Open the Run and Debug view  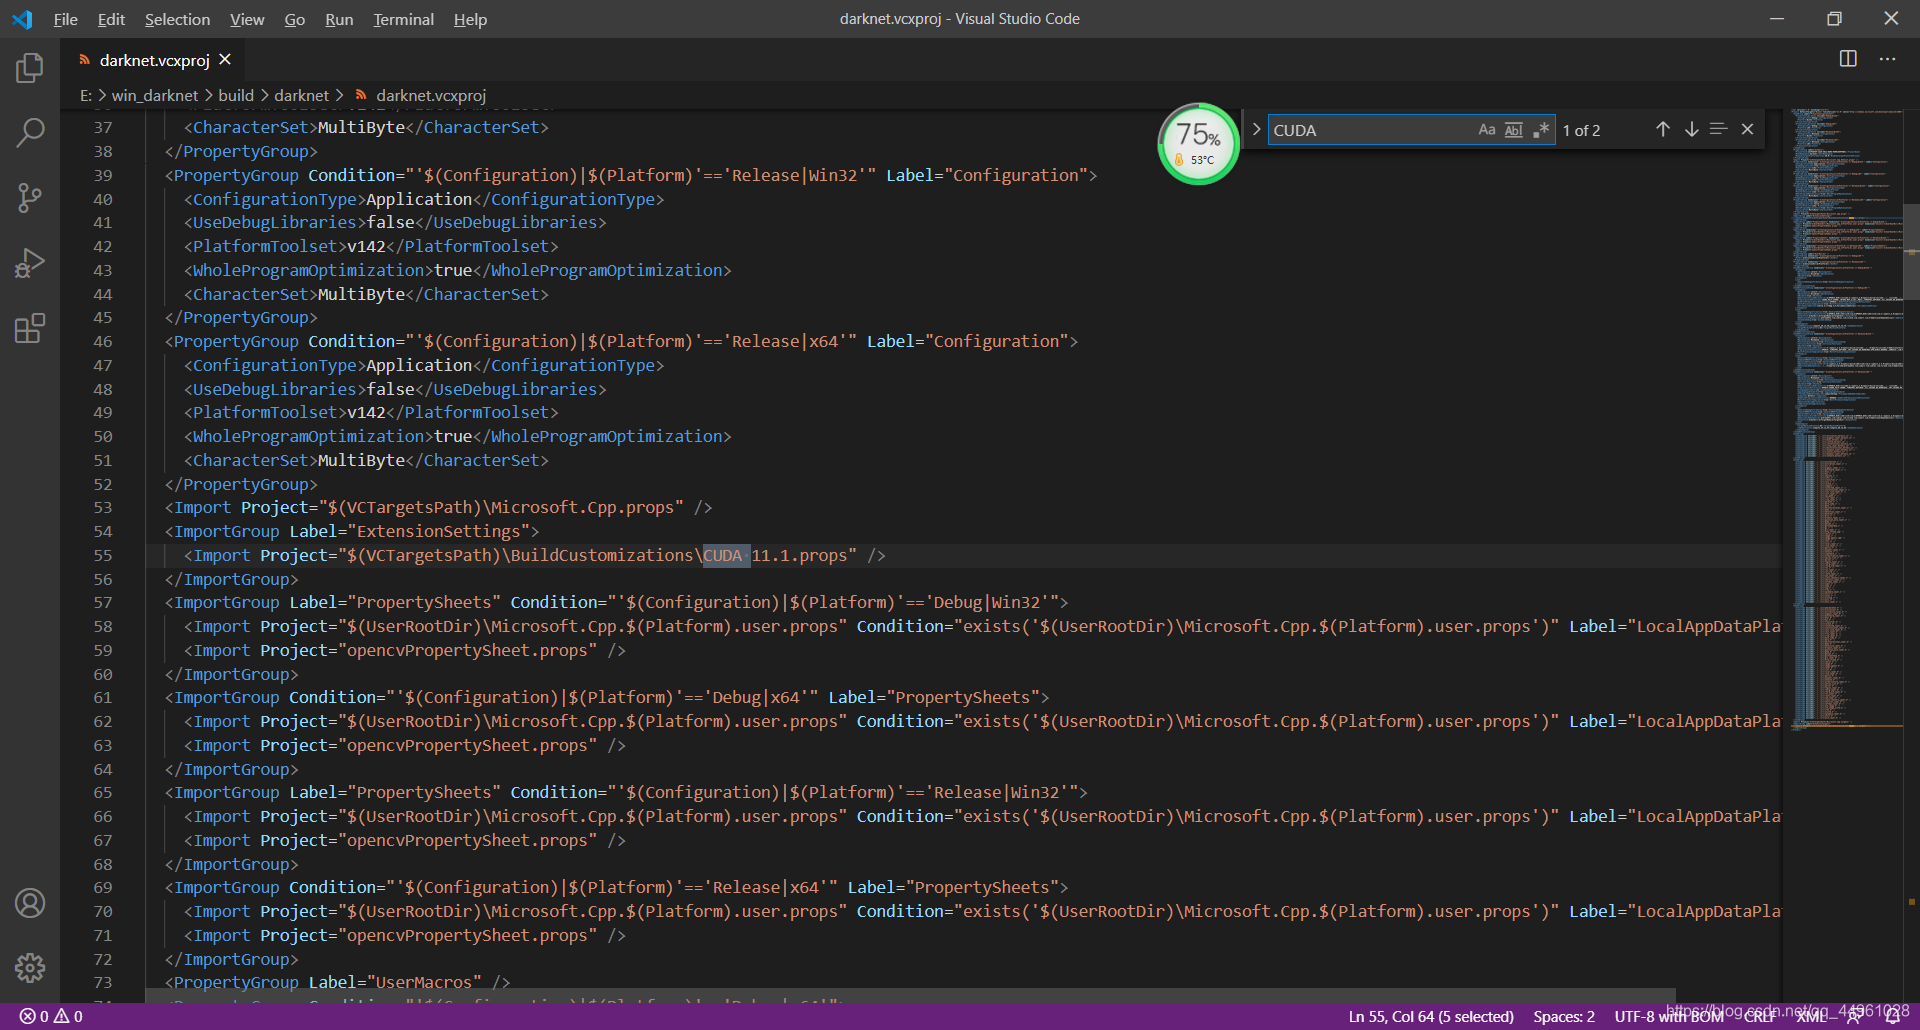(30, 263)
